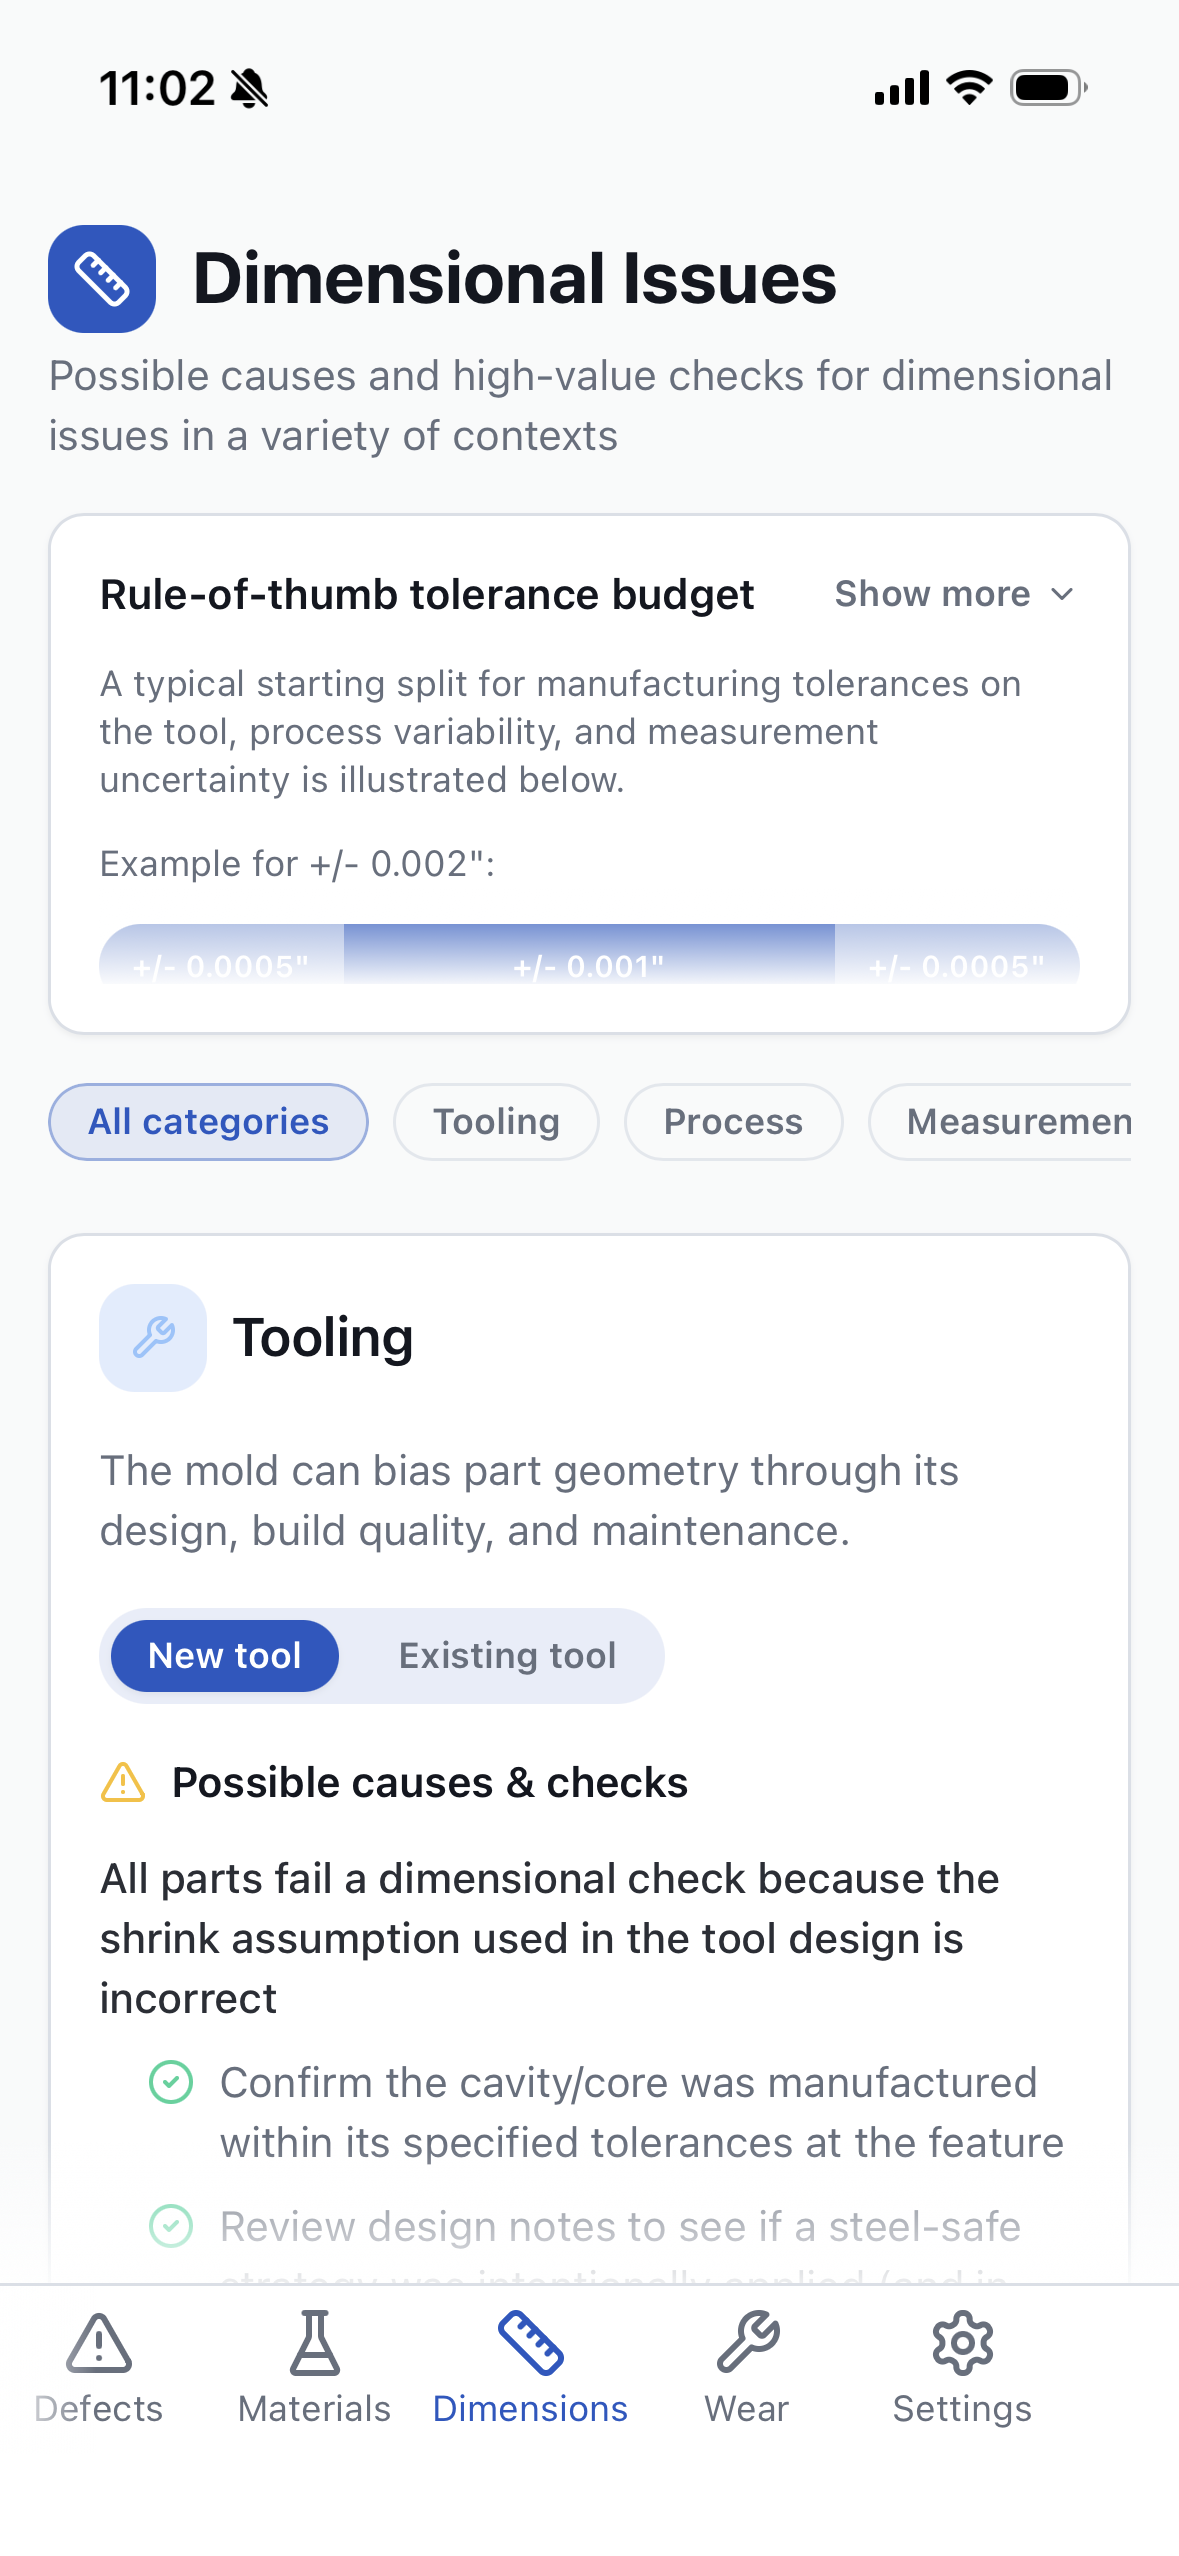
Task: Tap the green check beside the cavity/core confirmation
Action: [x=175, y=2083]
